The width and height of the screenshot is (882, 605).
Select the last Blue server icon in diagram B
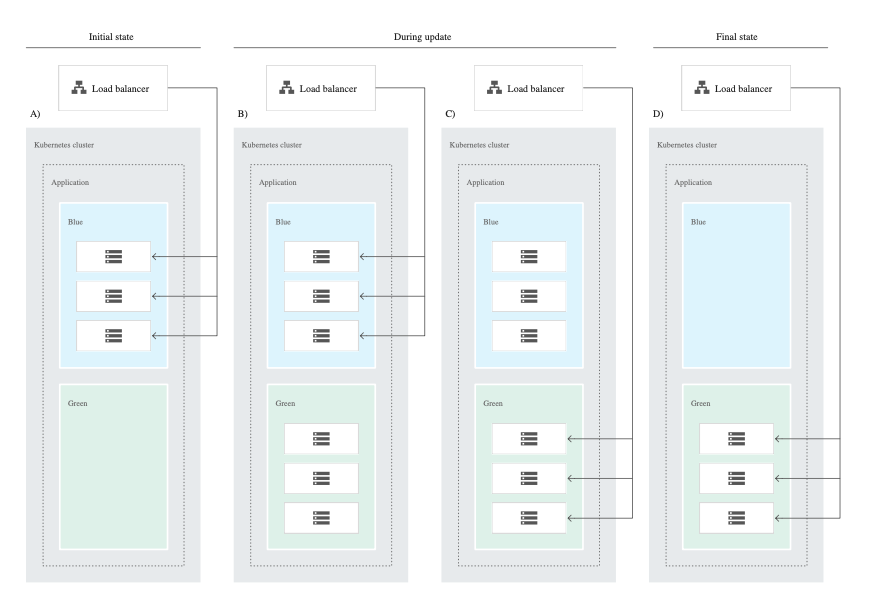tap(321, 336)
